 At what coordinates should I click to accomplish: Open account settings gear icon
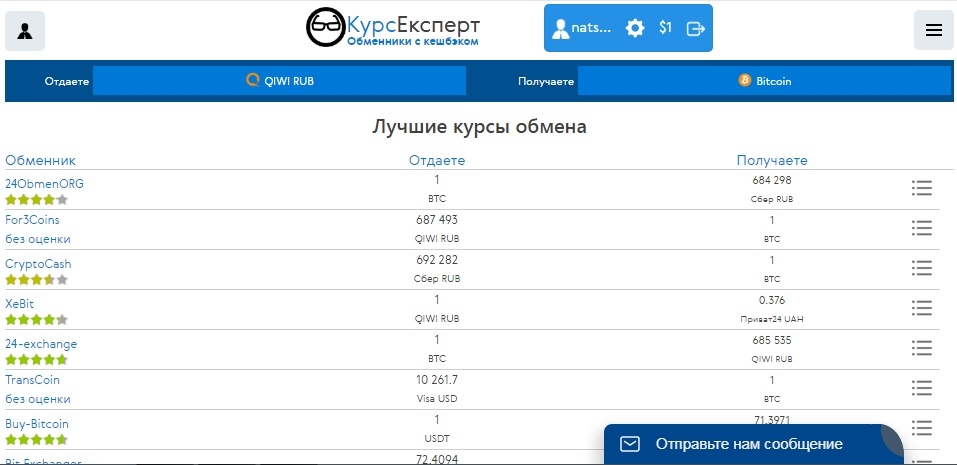(x=635, y=28)
